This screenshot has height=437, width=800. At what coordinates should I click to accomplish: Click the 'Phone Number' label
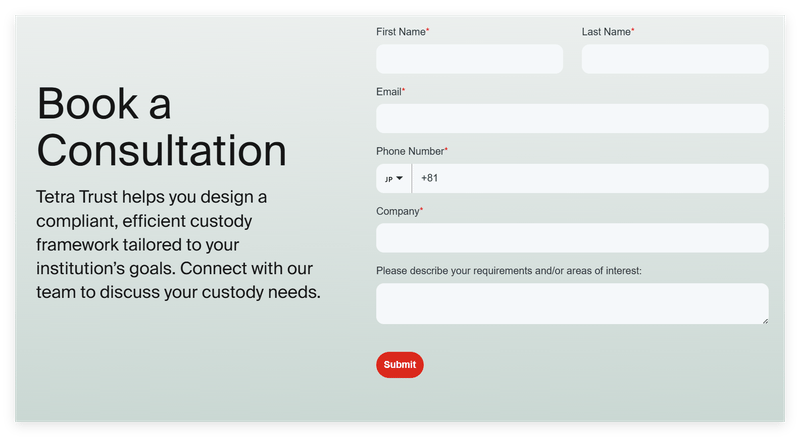412,151
